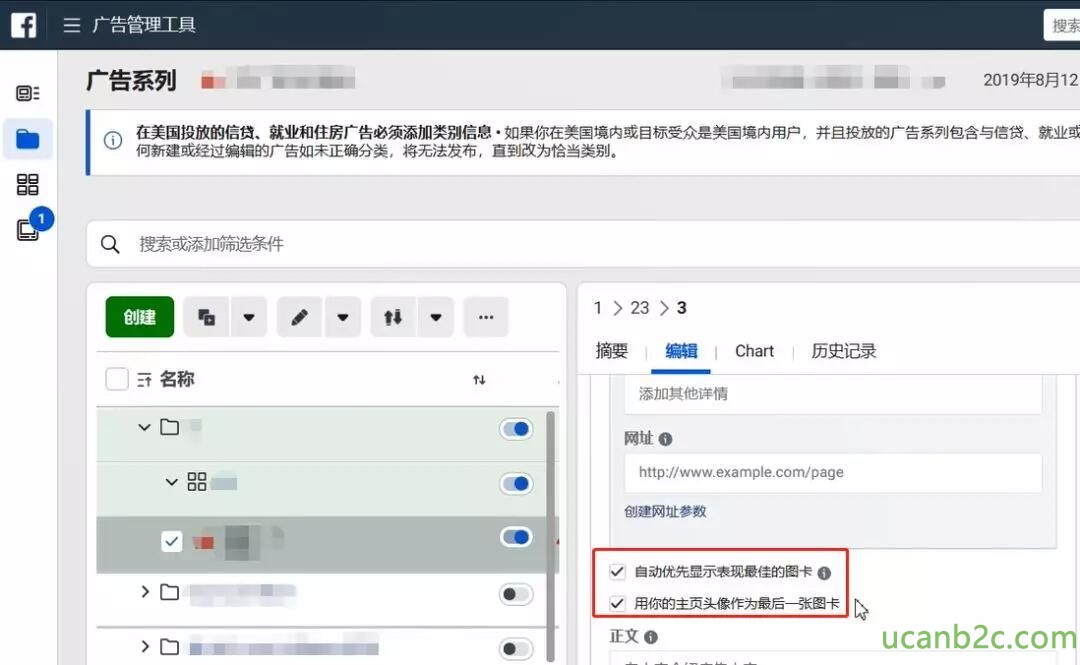Collapse the first campaign folder chevron
Image resolution: width=1080 pixels, height=665 pixels.
144,427
